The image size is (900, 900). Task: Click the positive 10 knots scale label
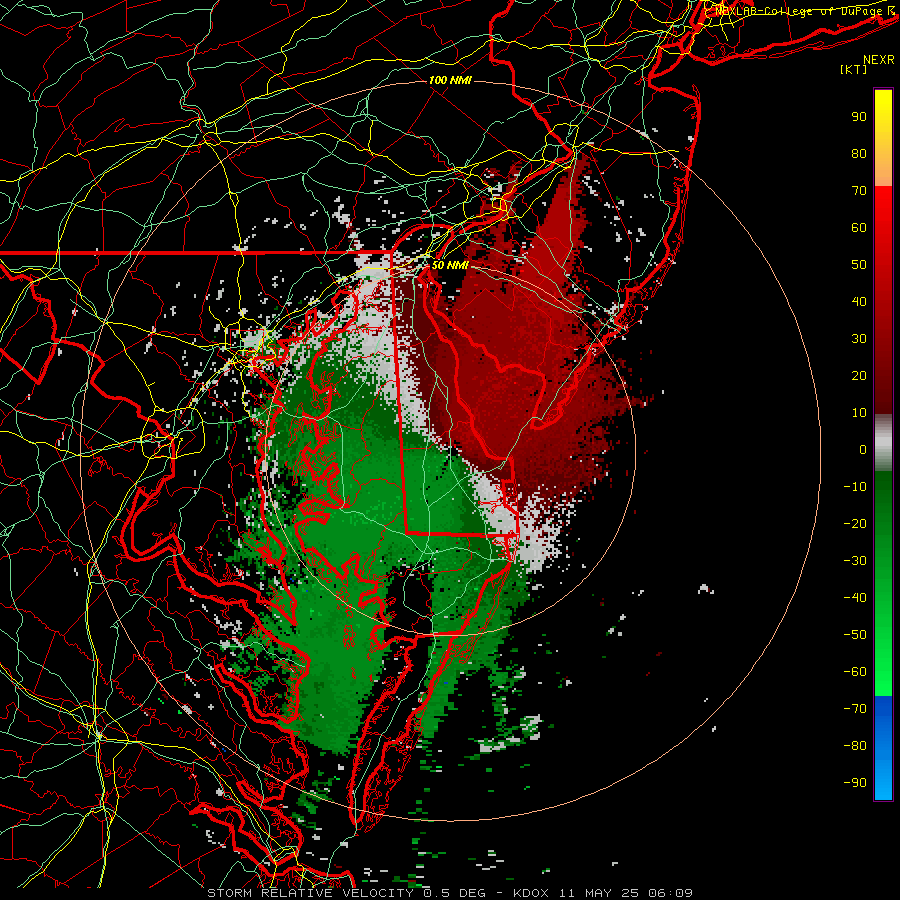[859, 413]
